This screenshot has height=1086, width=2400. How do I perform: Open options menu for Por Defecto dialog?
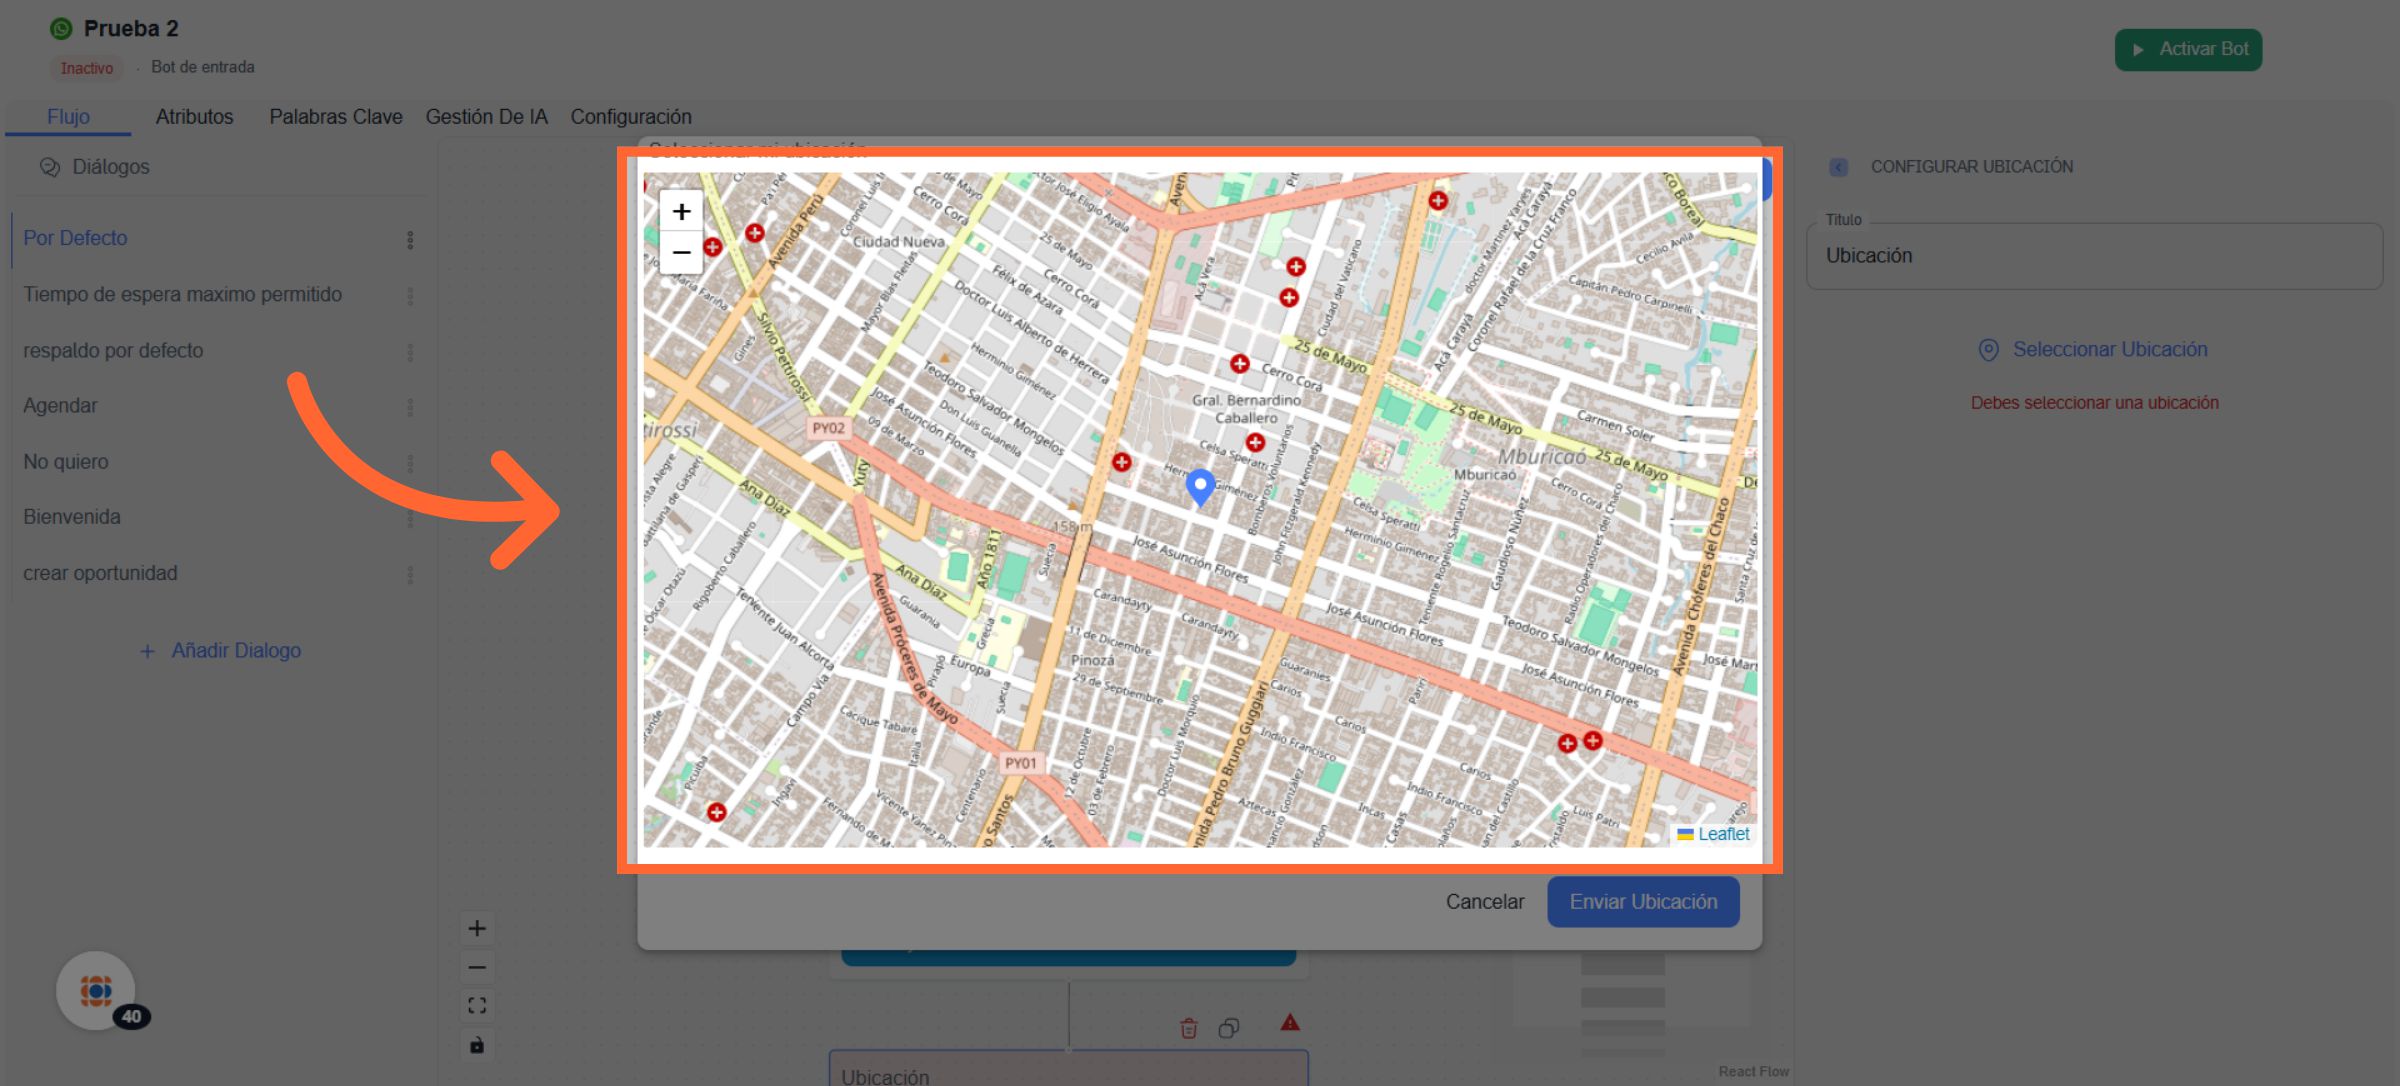pyautogui.click(x=410, y=240)
